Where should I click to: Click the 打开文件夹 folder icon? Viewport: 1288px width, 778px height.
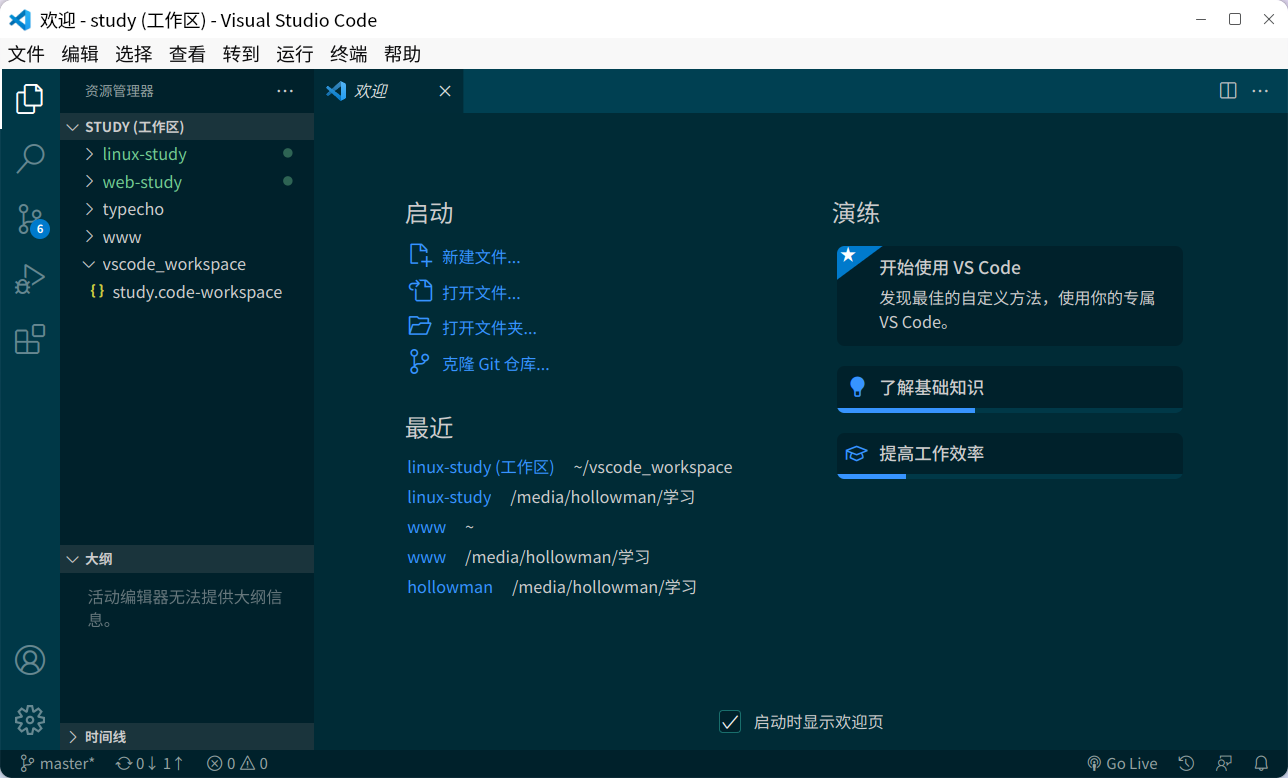419,327
